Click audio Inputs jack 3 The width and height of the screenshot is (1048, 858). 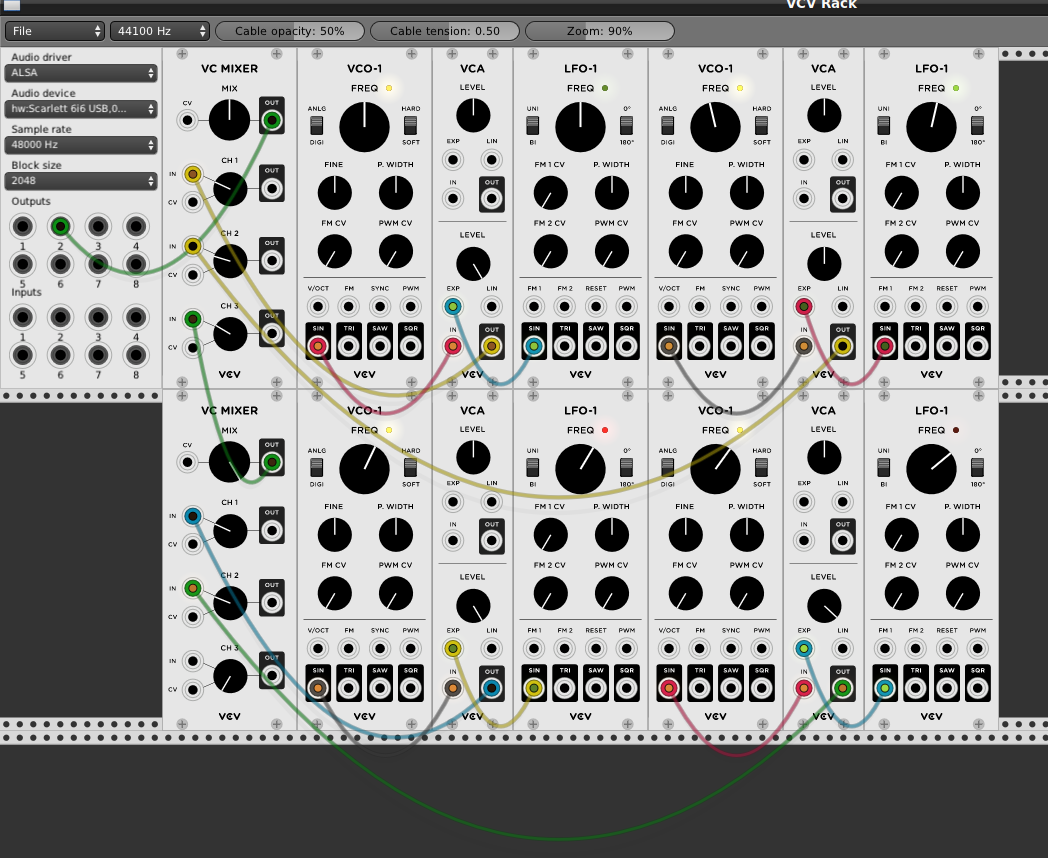pos(98,317)
